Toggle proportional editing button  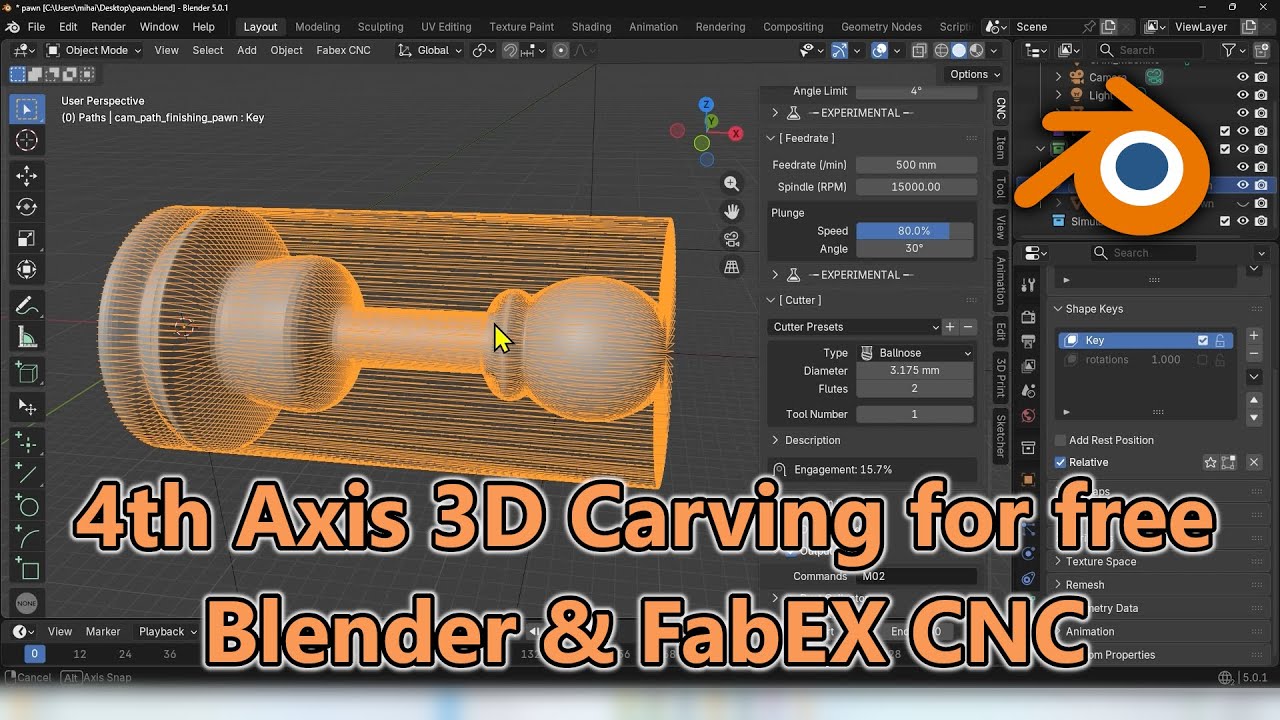point(560,50)
